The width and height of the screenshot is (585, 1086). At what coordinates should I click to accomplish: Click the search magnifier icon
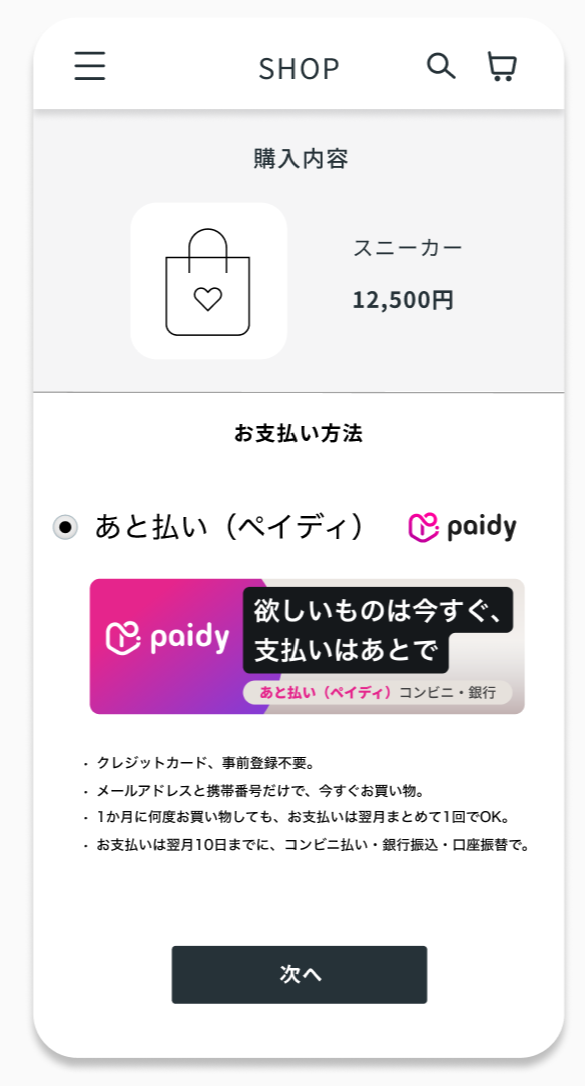(440, 66)
